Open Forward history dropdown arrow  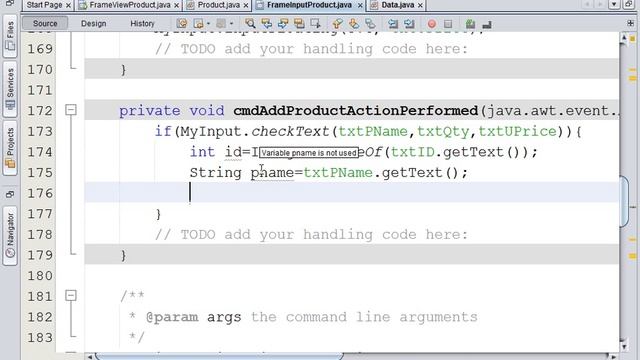tap(231, 24)
